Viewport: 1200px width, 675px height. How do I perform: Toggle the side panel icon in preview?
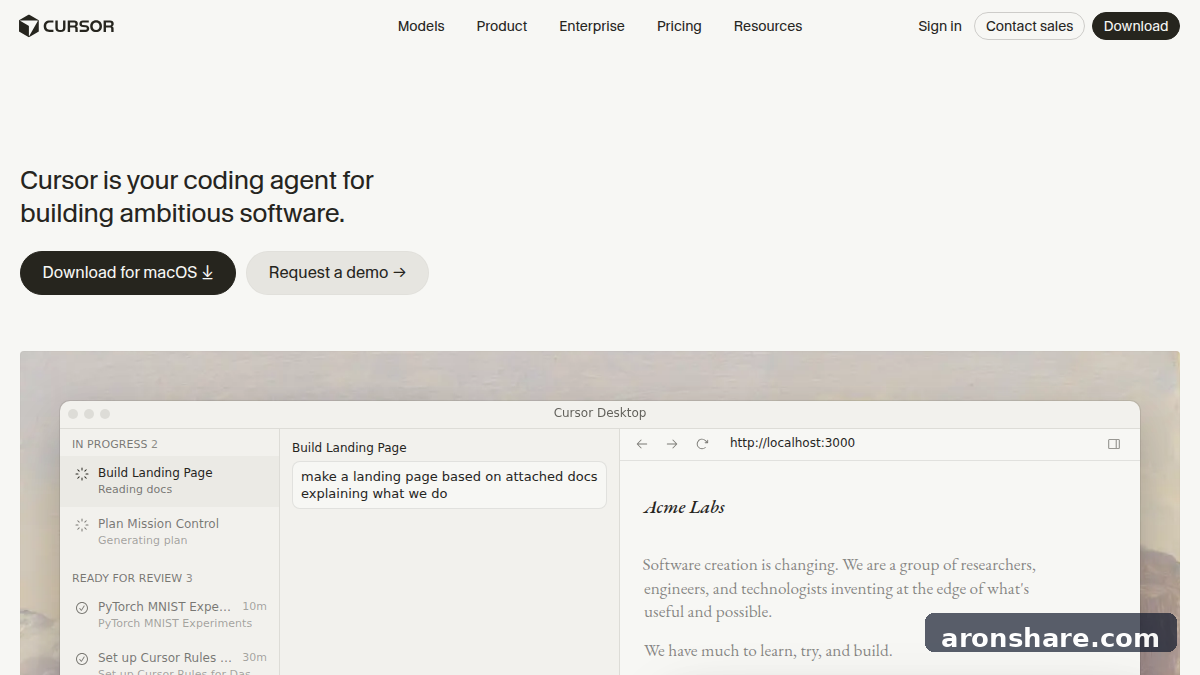click(x=1114, y=444)
